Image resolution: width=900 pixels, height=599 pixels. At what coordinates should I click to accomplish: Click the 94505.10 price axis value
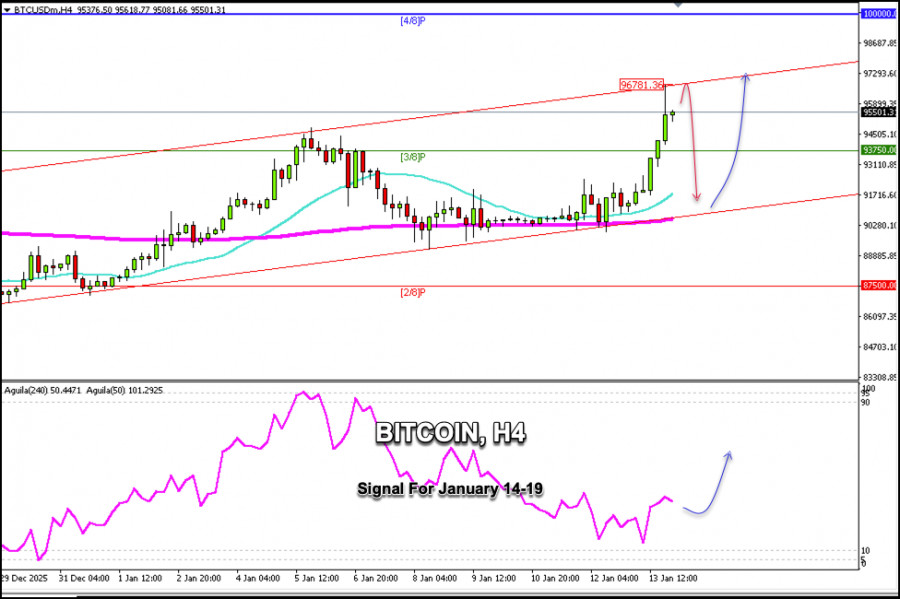click(880, 134)
